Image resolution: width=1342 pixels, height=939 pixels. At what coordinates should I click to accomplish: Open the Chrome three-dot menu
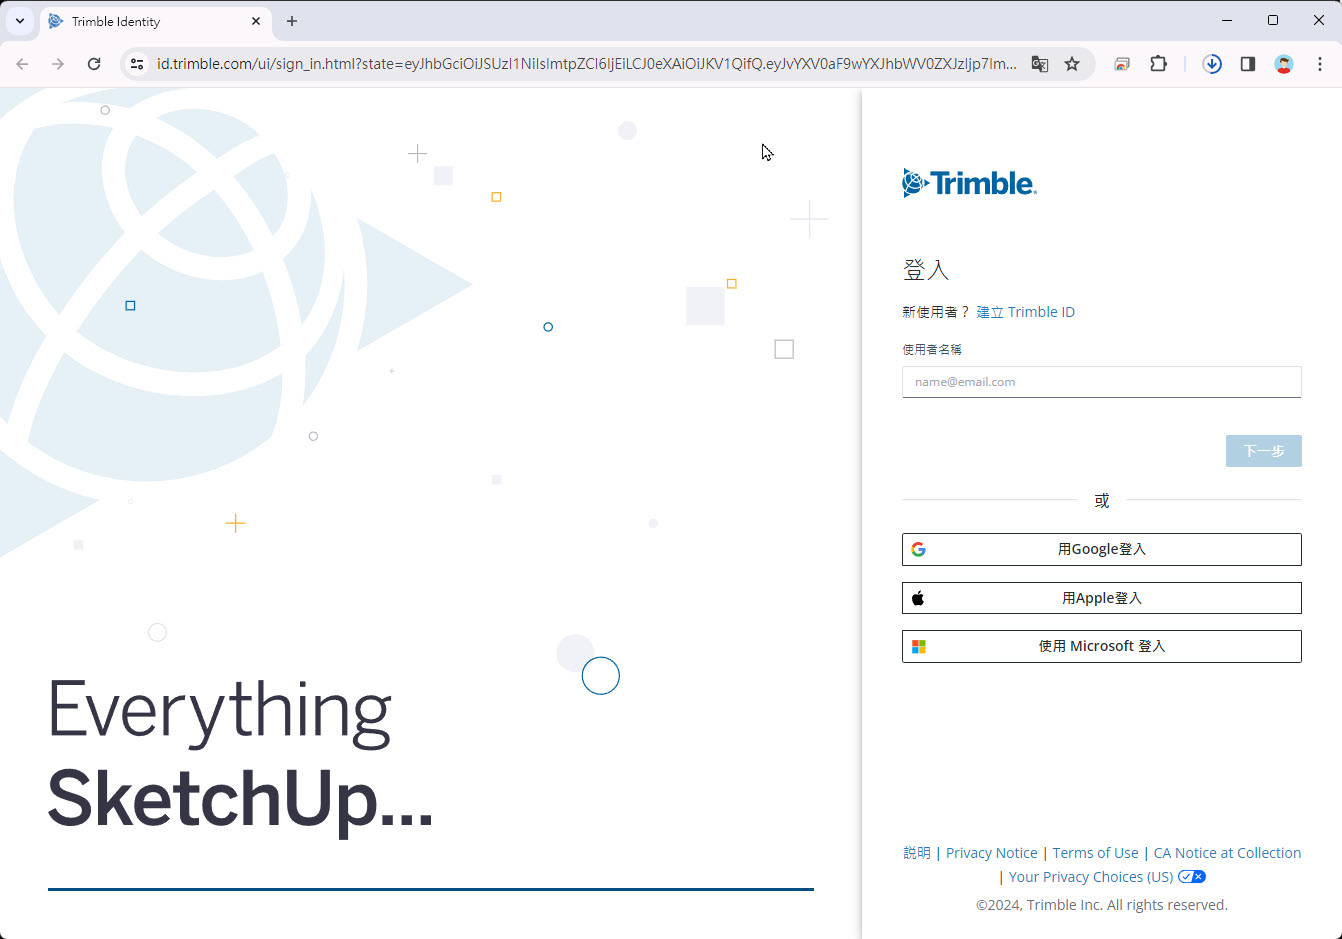[1320, 64]
